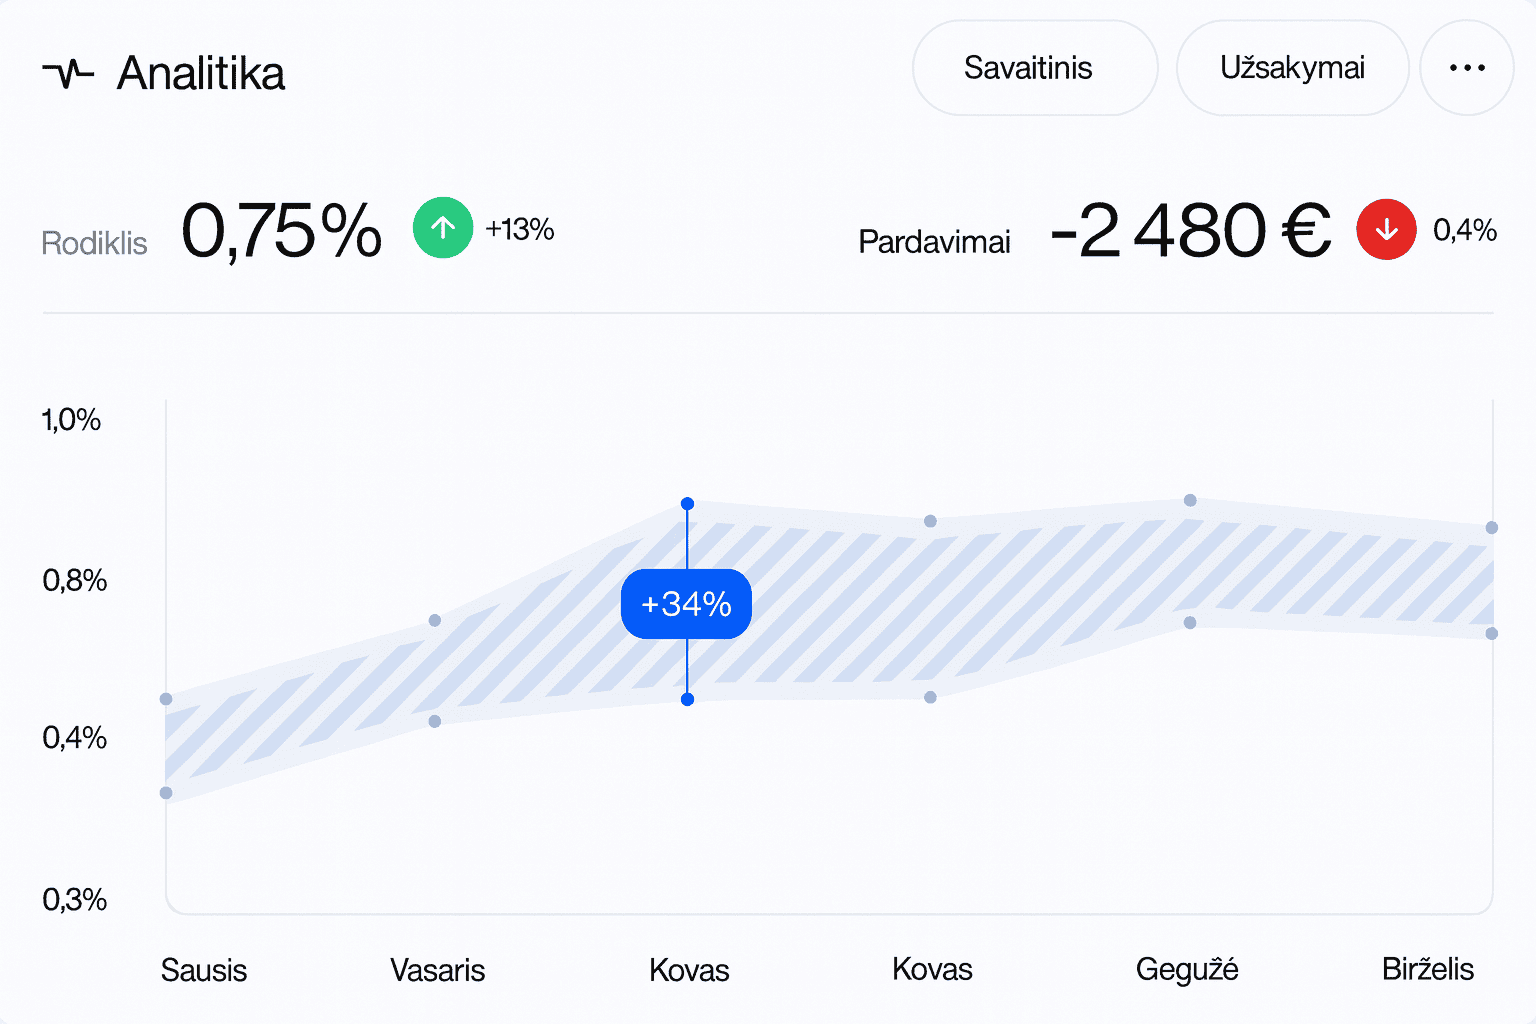The image size is (1536, 1024).
Task: Click the +34% tooltip badge
Action: point(686,604)
